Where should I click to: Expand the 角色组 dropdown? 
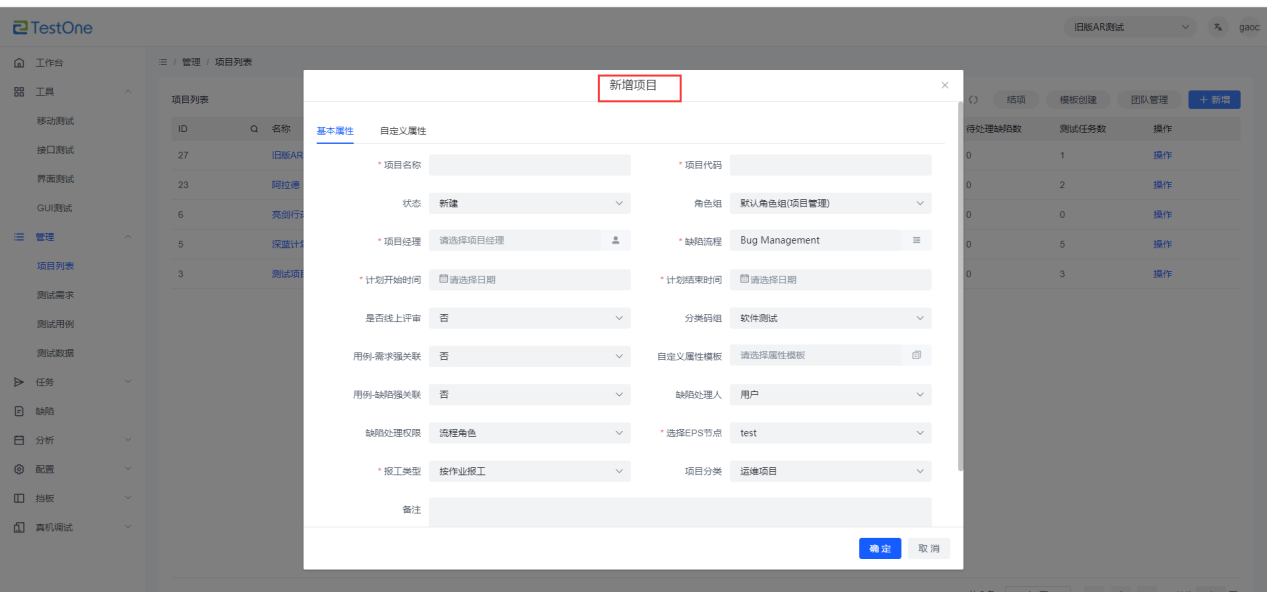[830, 203]
